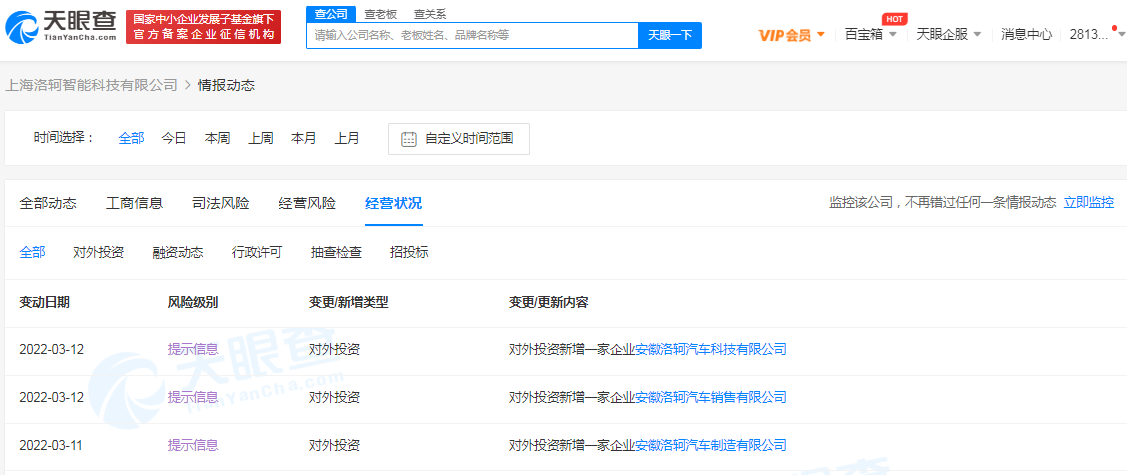Click the 变更/更新内容 column header
This screenshot has width=1127, height=475.
click(548, 303)
